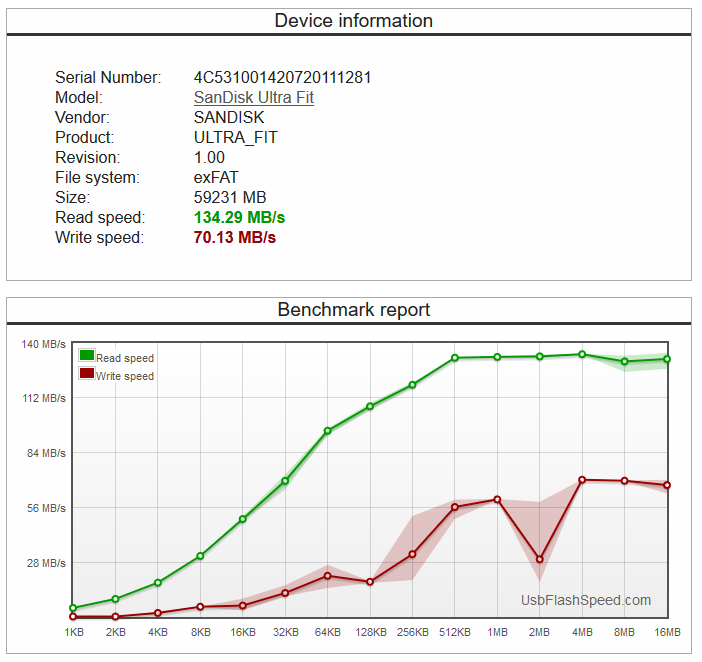Open the SanDisk Ultra Fit model link
This screenshot has height=662, width=702.
[254, 98]
